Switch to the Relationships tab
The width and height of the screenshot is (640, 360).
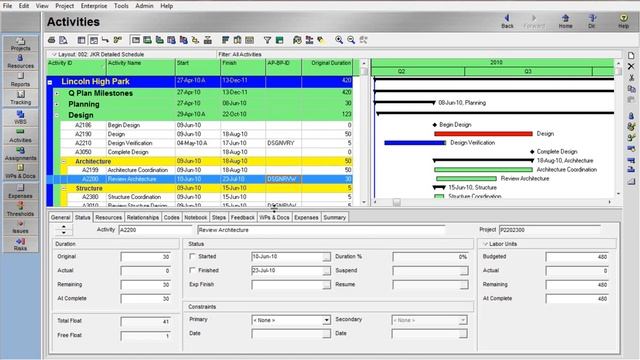(x=143, y=218)
